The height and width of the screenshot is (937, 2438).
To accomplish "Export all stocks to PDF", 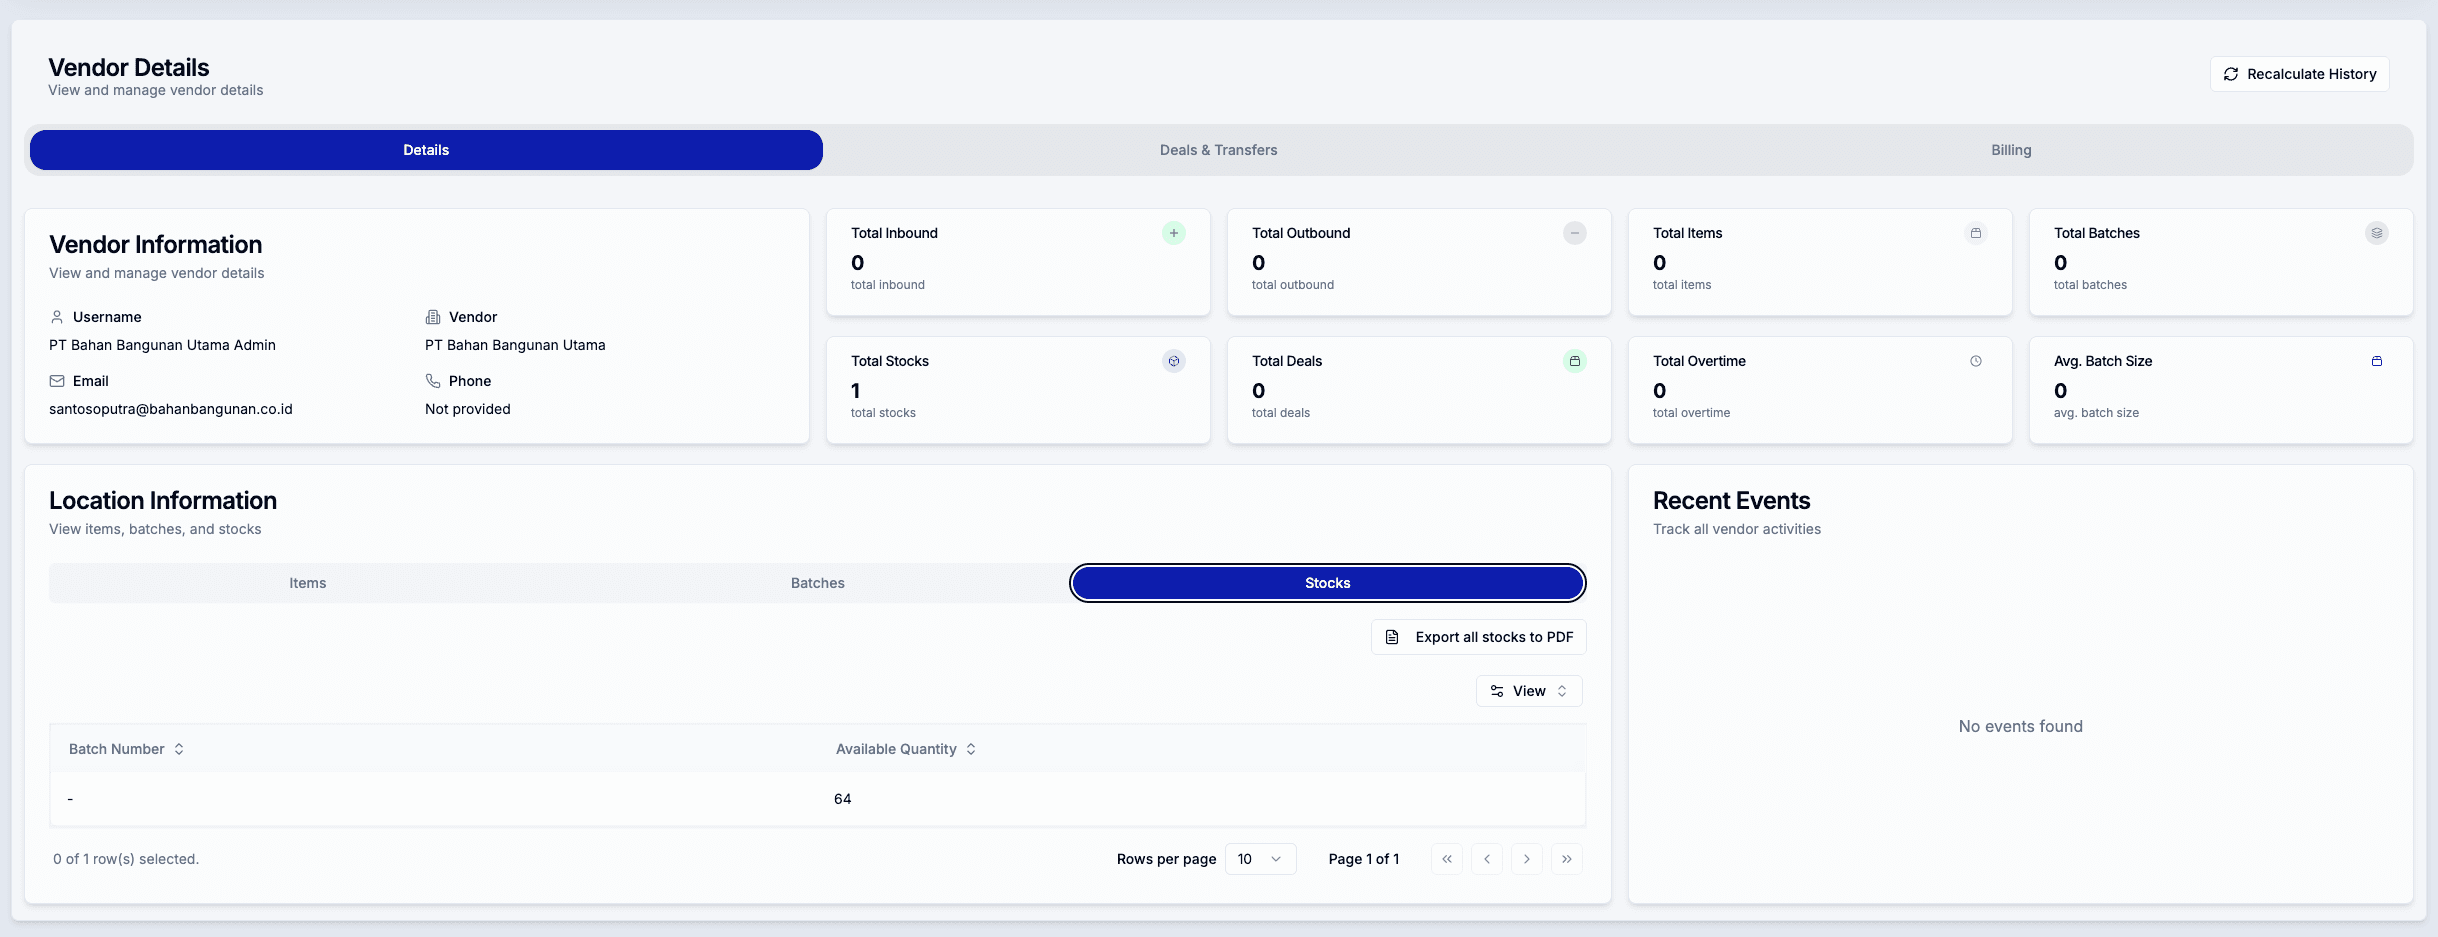I will [1478, 637].
